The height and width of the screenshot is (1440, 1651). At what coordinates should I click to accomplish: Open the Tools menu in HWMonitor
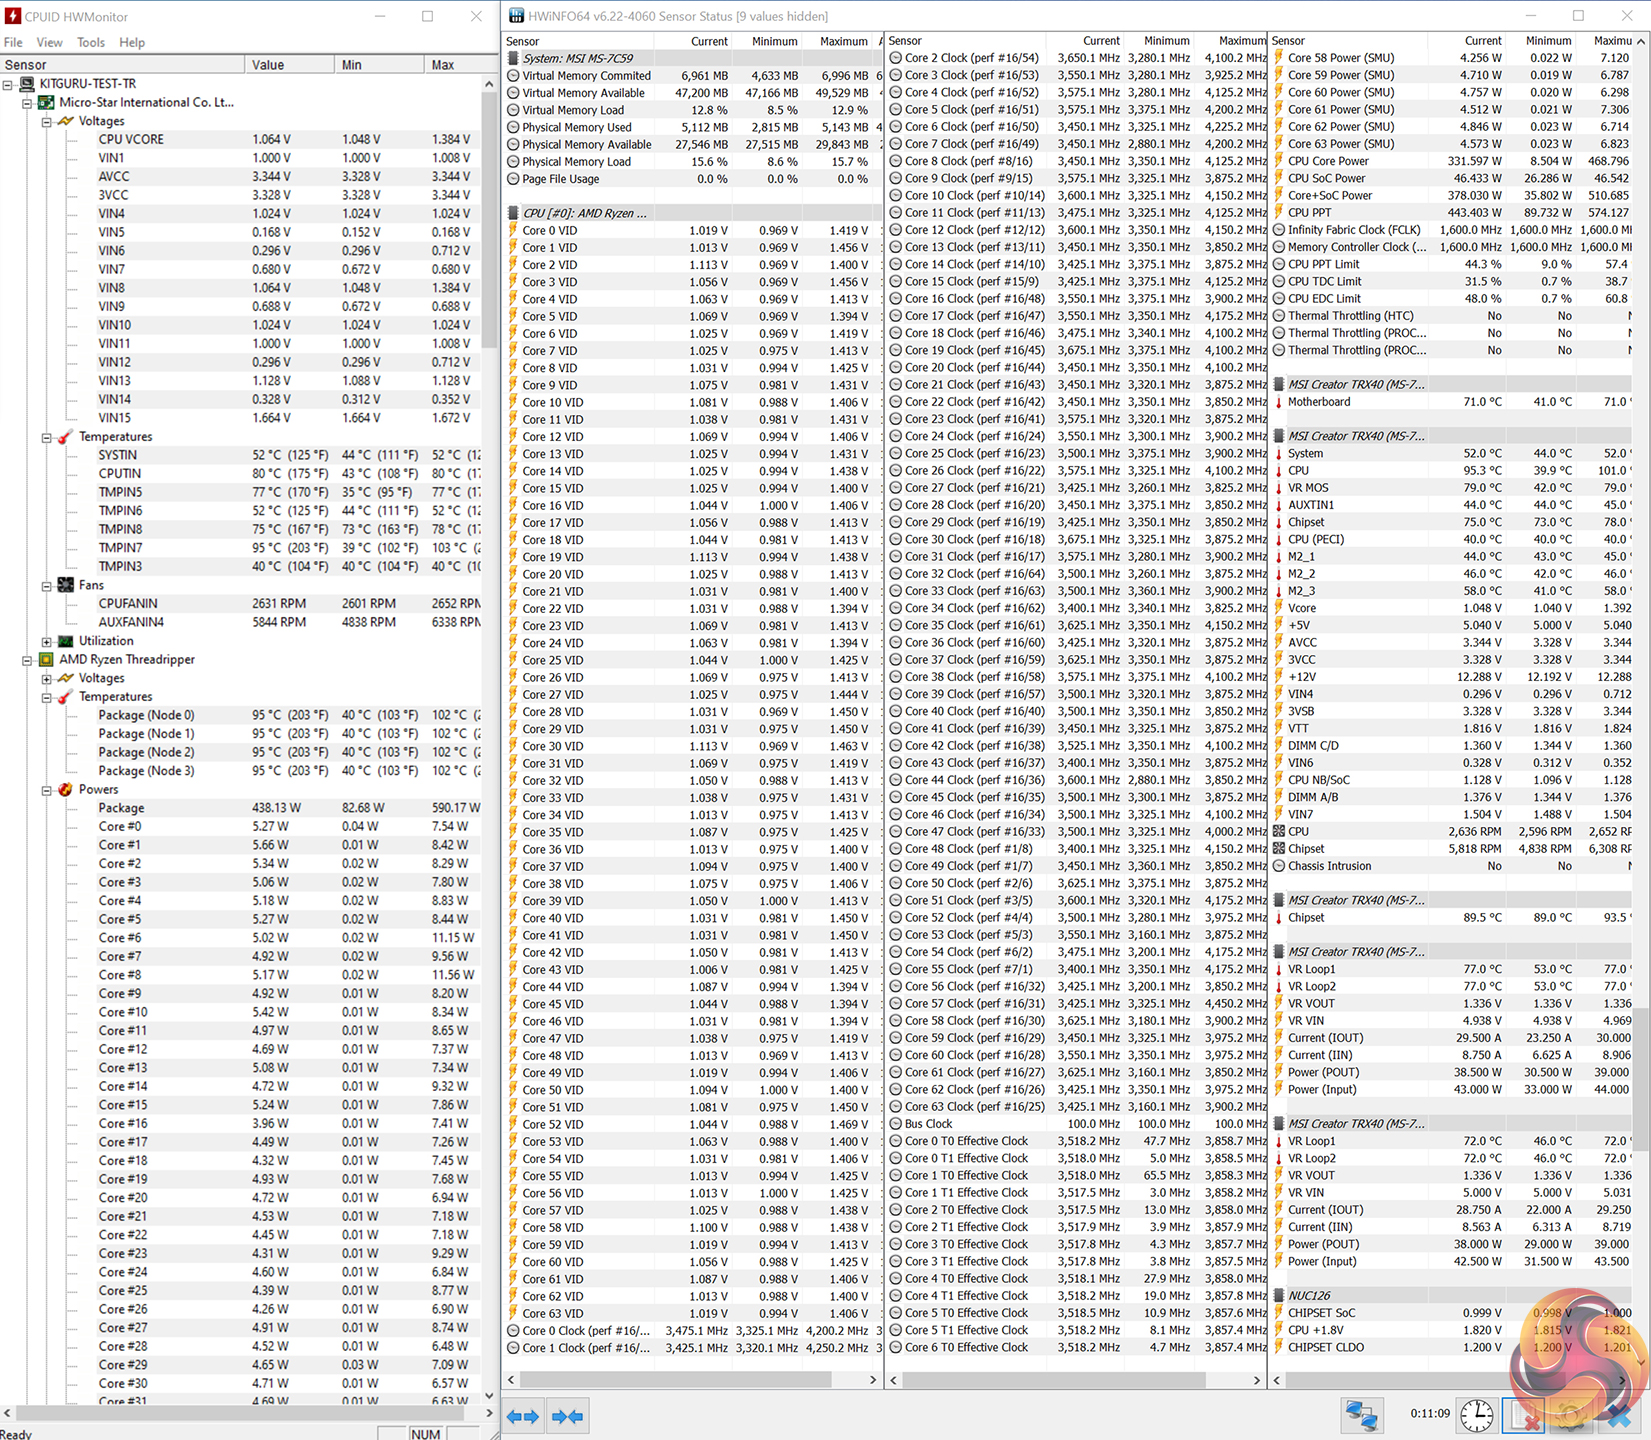[91, 42]
